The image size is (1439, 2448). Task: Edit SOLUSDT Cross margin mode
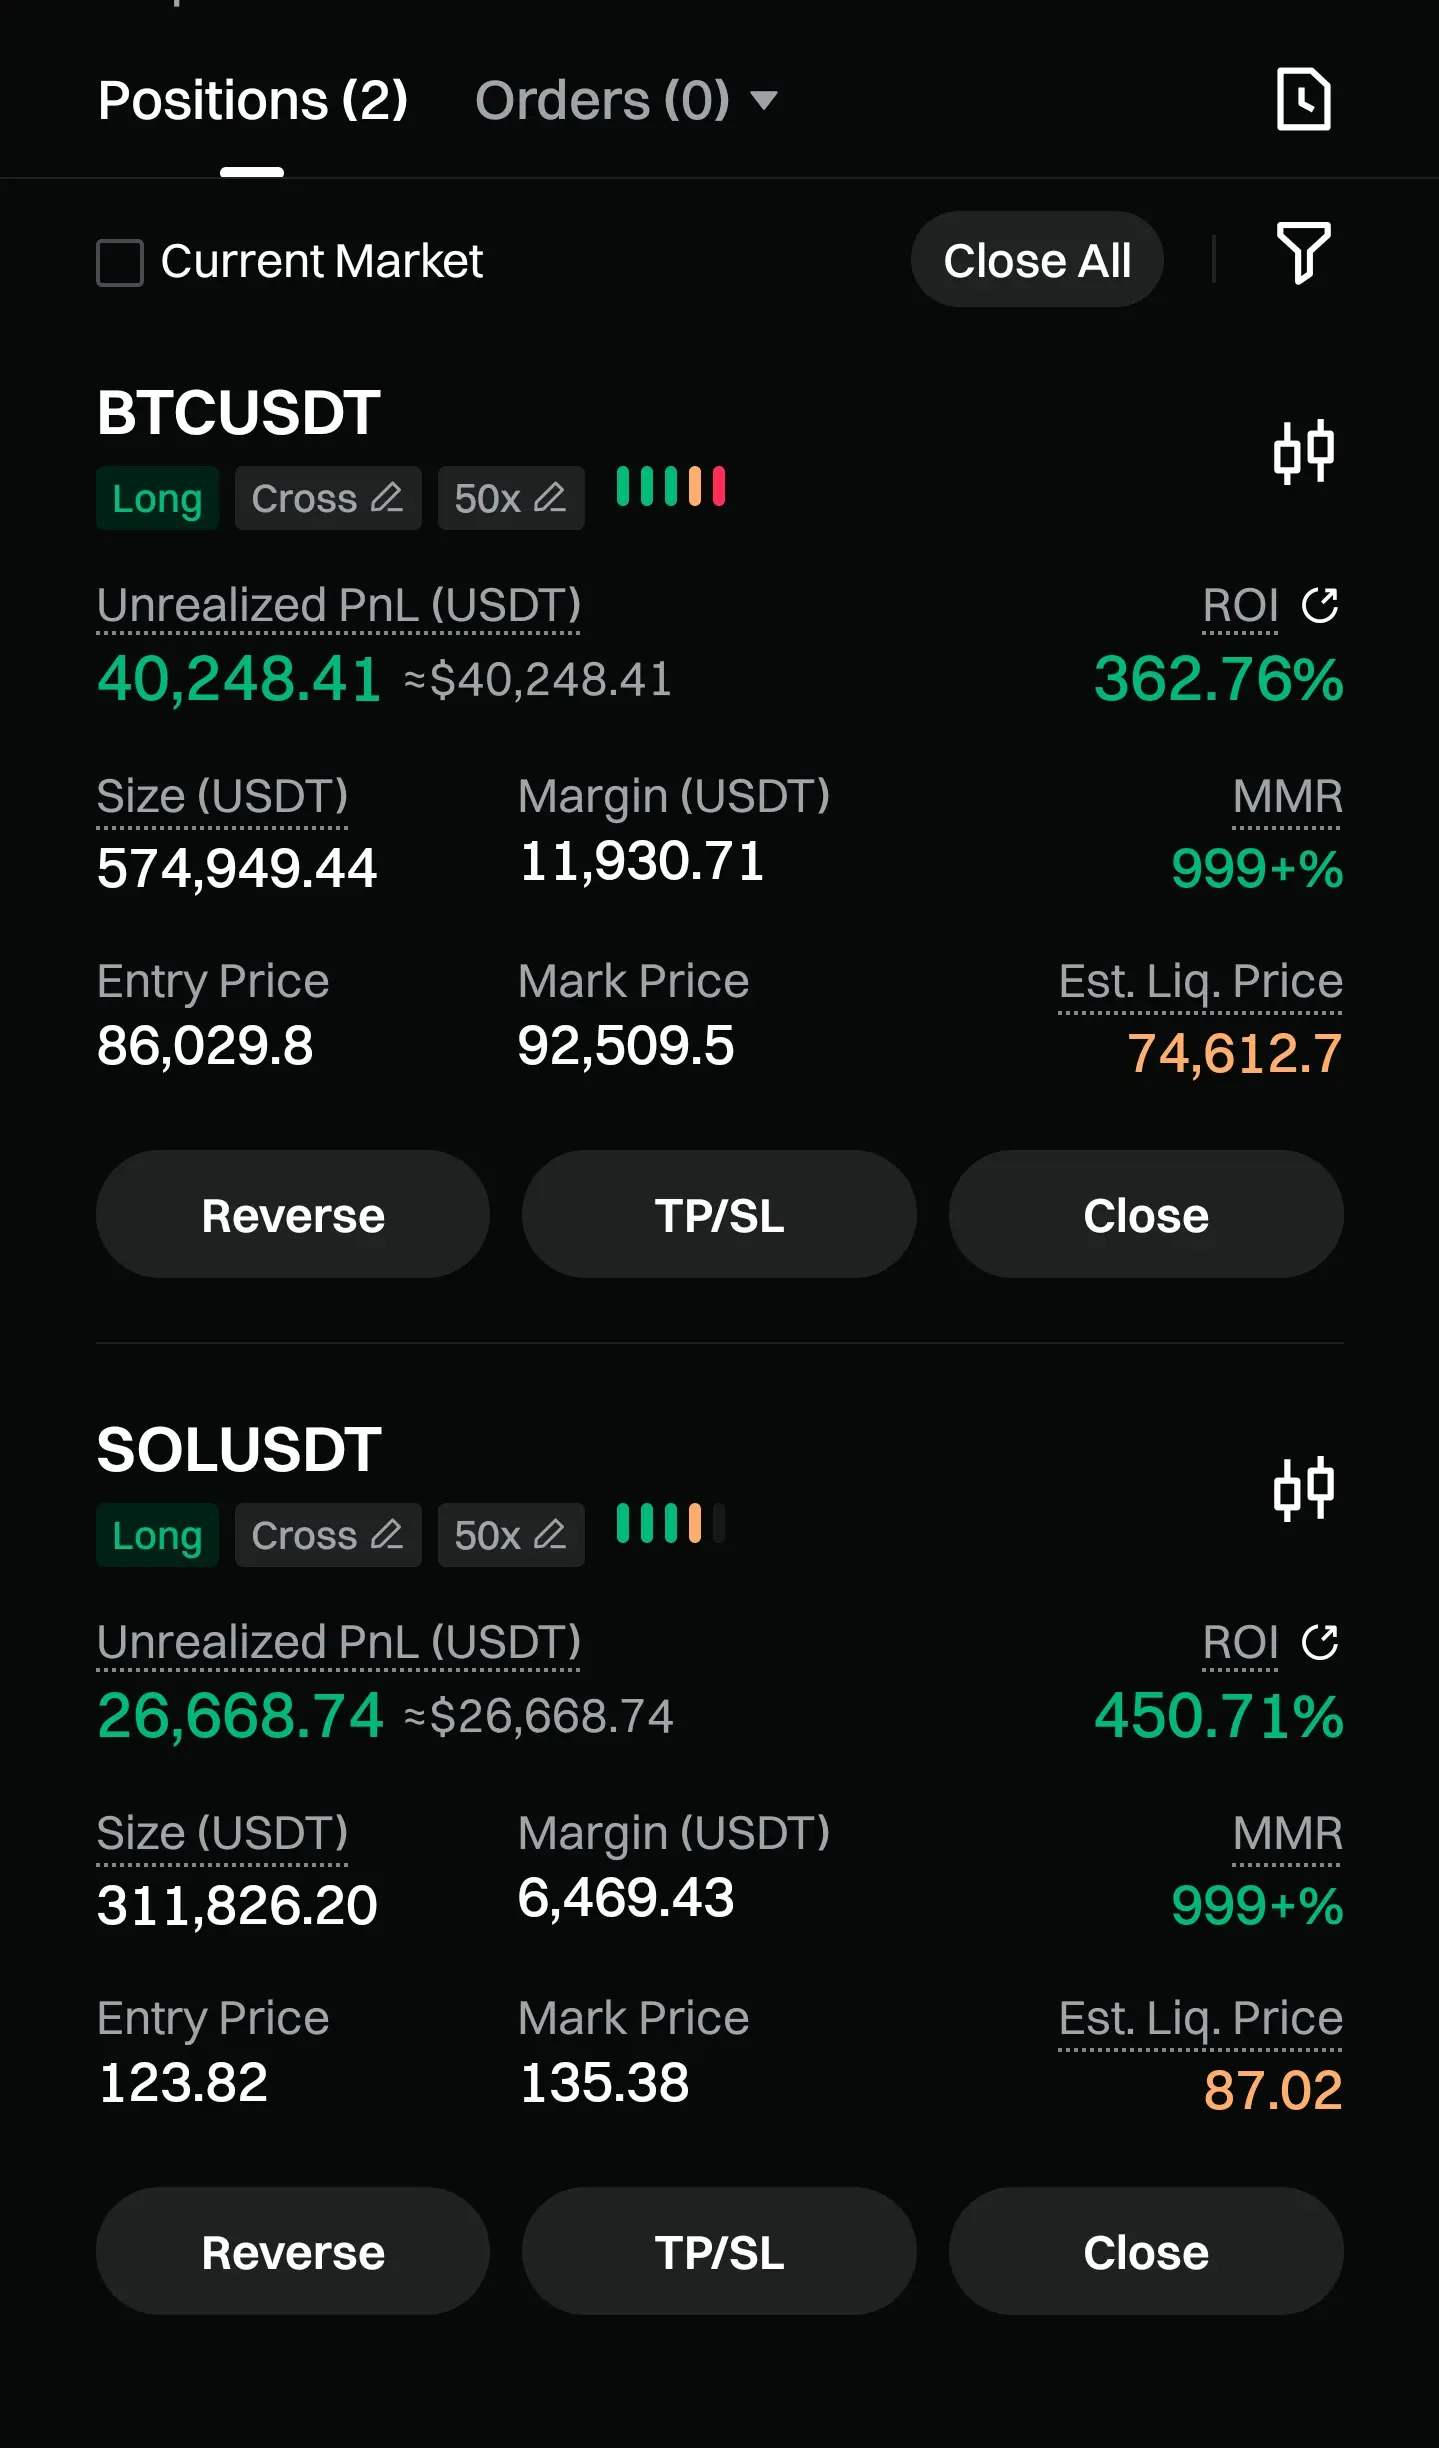(328, 1535)
